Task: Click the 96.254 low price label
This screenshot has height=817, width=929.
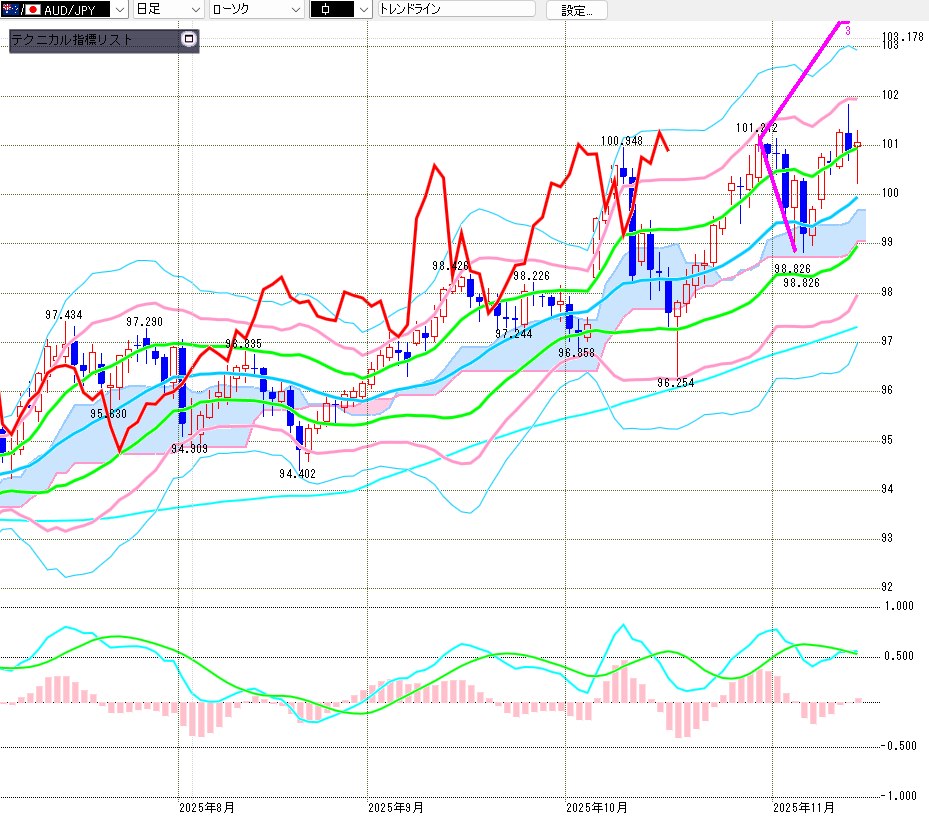Action: click(x=675, y=383)
